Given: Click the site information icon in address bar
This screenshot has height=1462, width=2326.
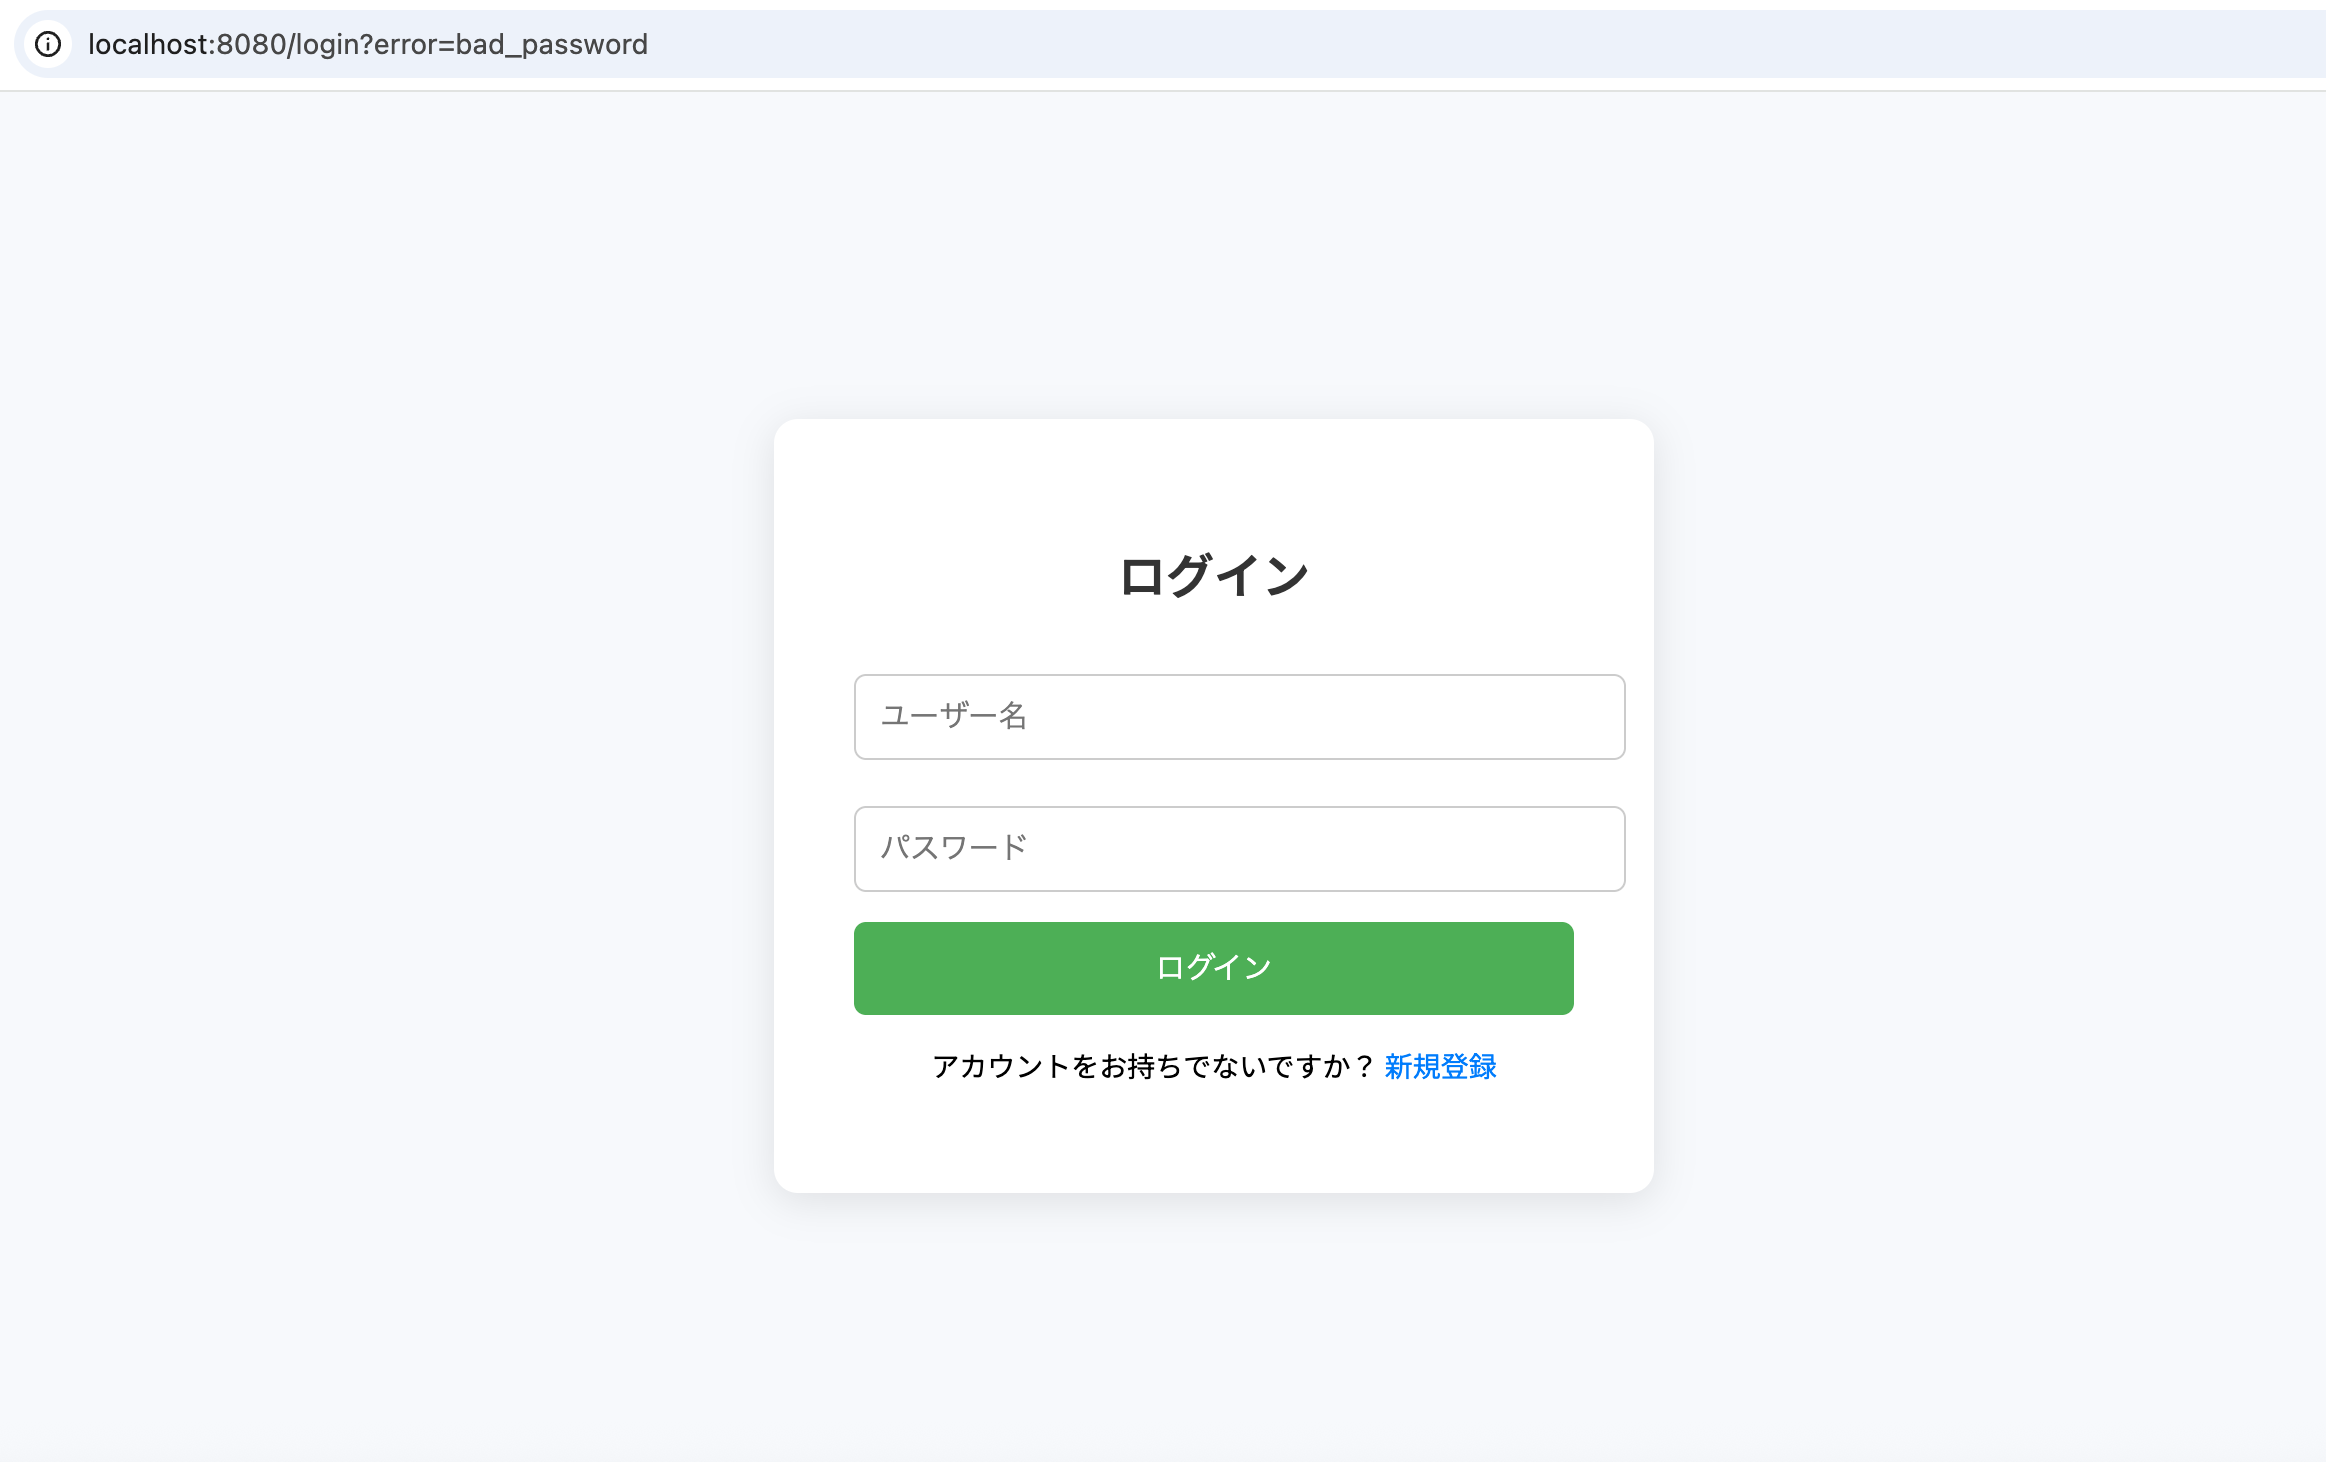Looking at the screenshot, I should (x=50, y=44).
